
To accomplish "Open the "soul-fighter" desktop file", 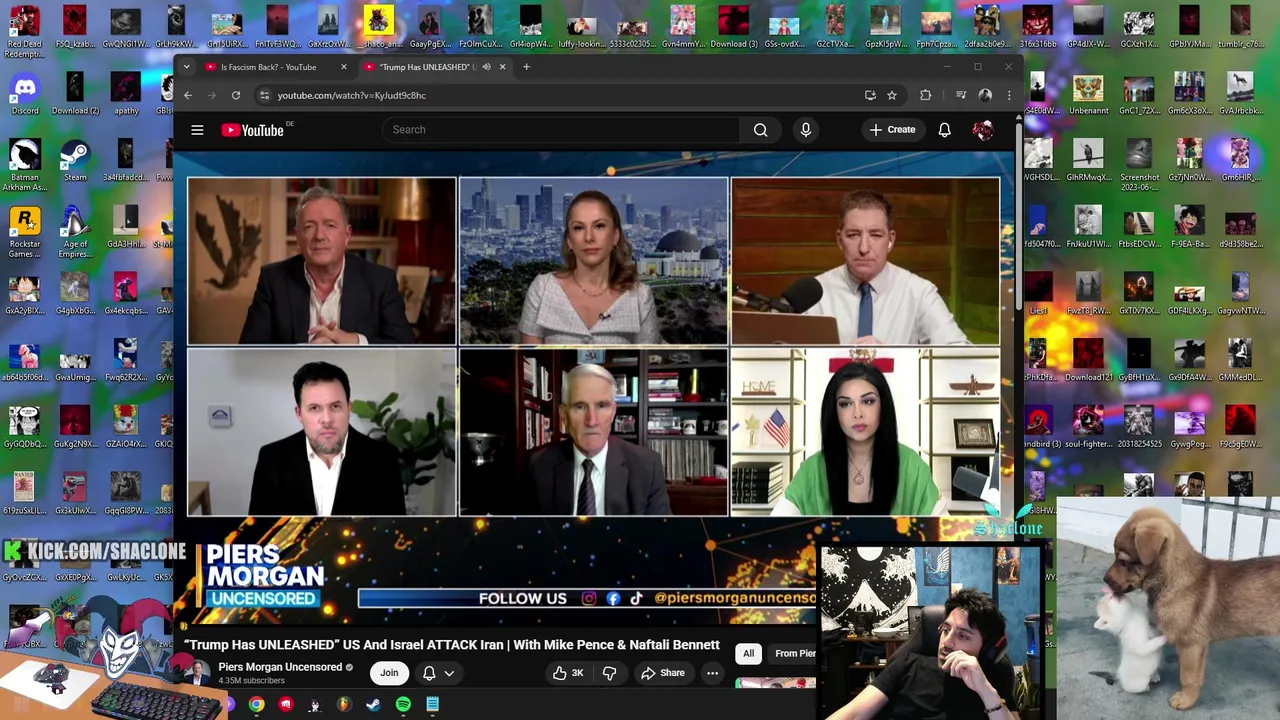I will [x=1088, y=428].
